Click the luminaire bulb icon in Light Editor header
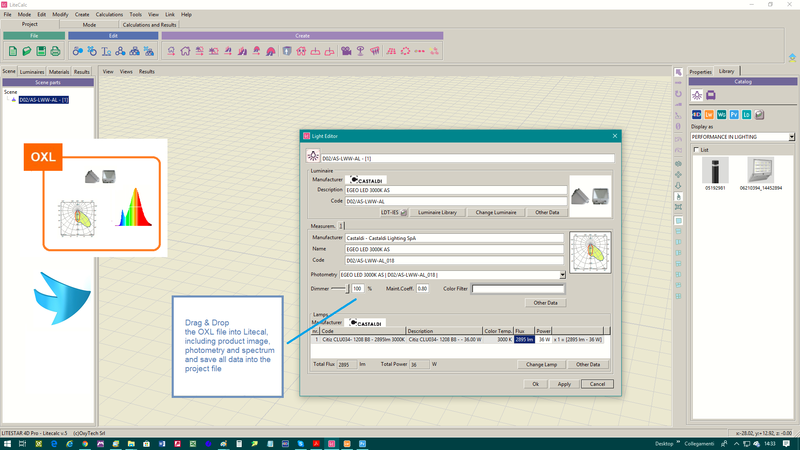The height and width of the screenshot is (450, 800). (313, 156)
